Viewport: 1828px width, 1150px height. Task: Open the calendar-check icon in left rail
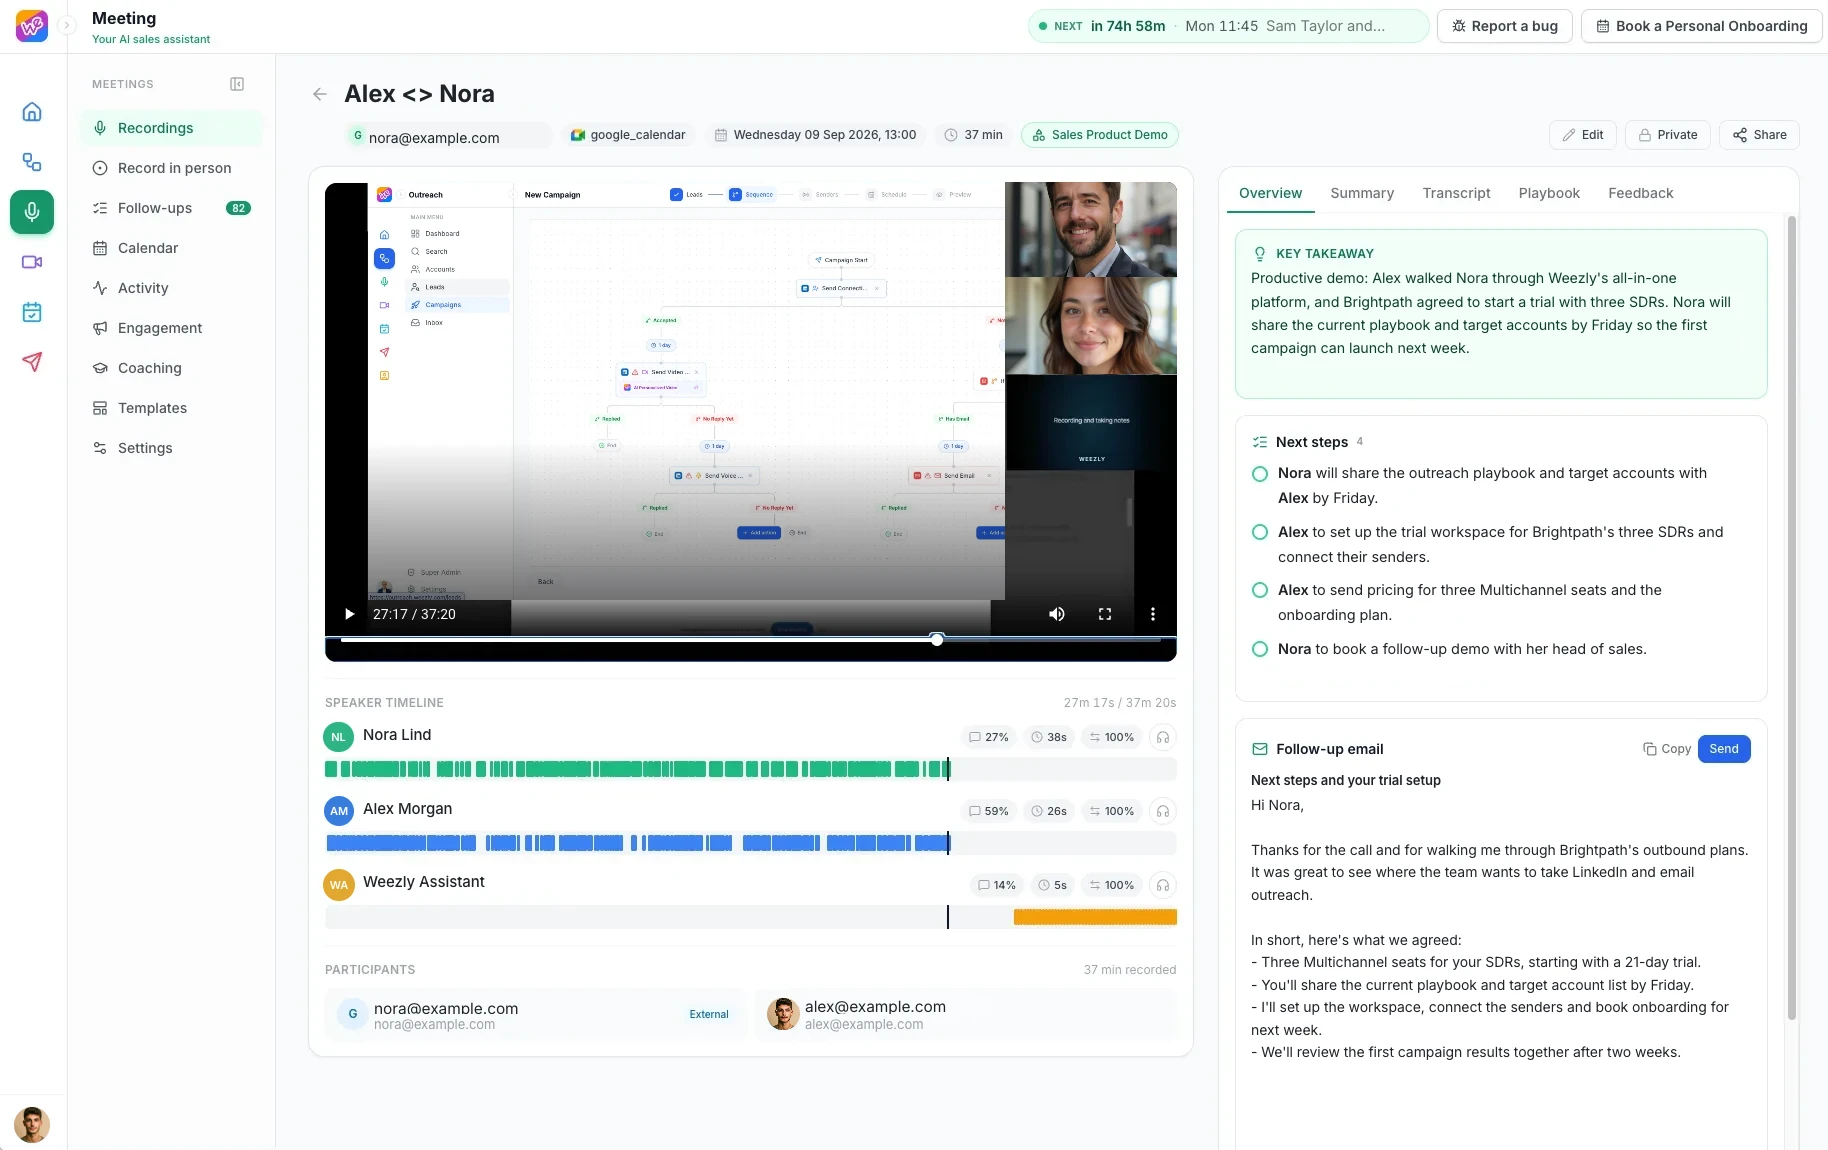click(32, 312)
